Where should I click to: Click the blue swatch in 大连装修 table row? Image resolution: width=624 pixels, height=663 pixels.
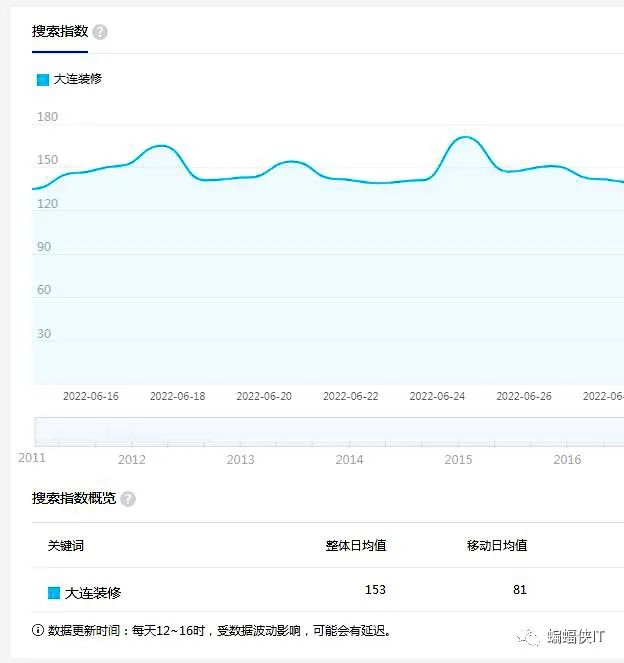tap(54, 593)
